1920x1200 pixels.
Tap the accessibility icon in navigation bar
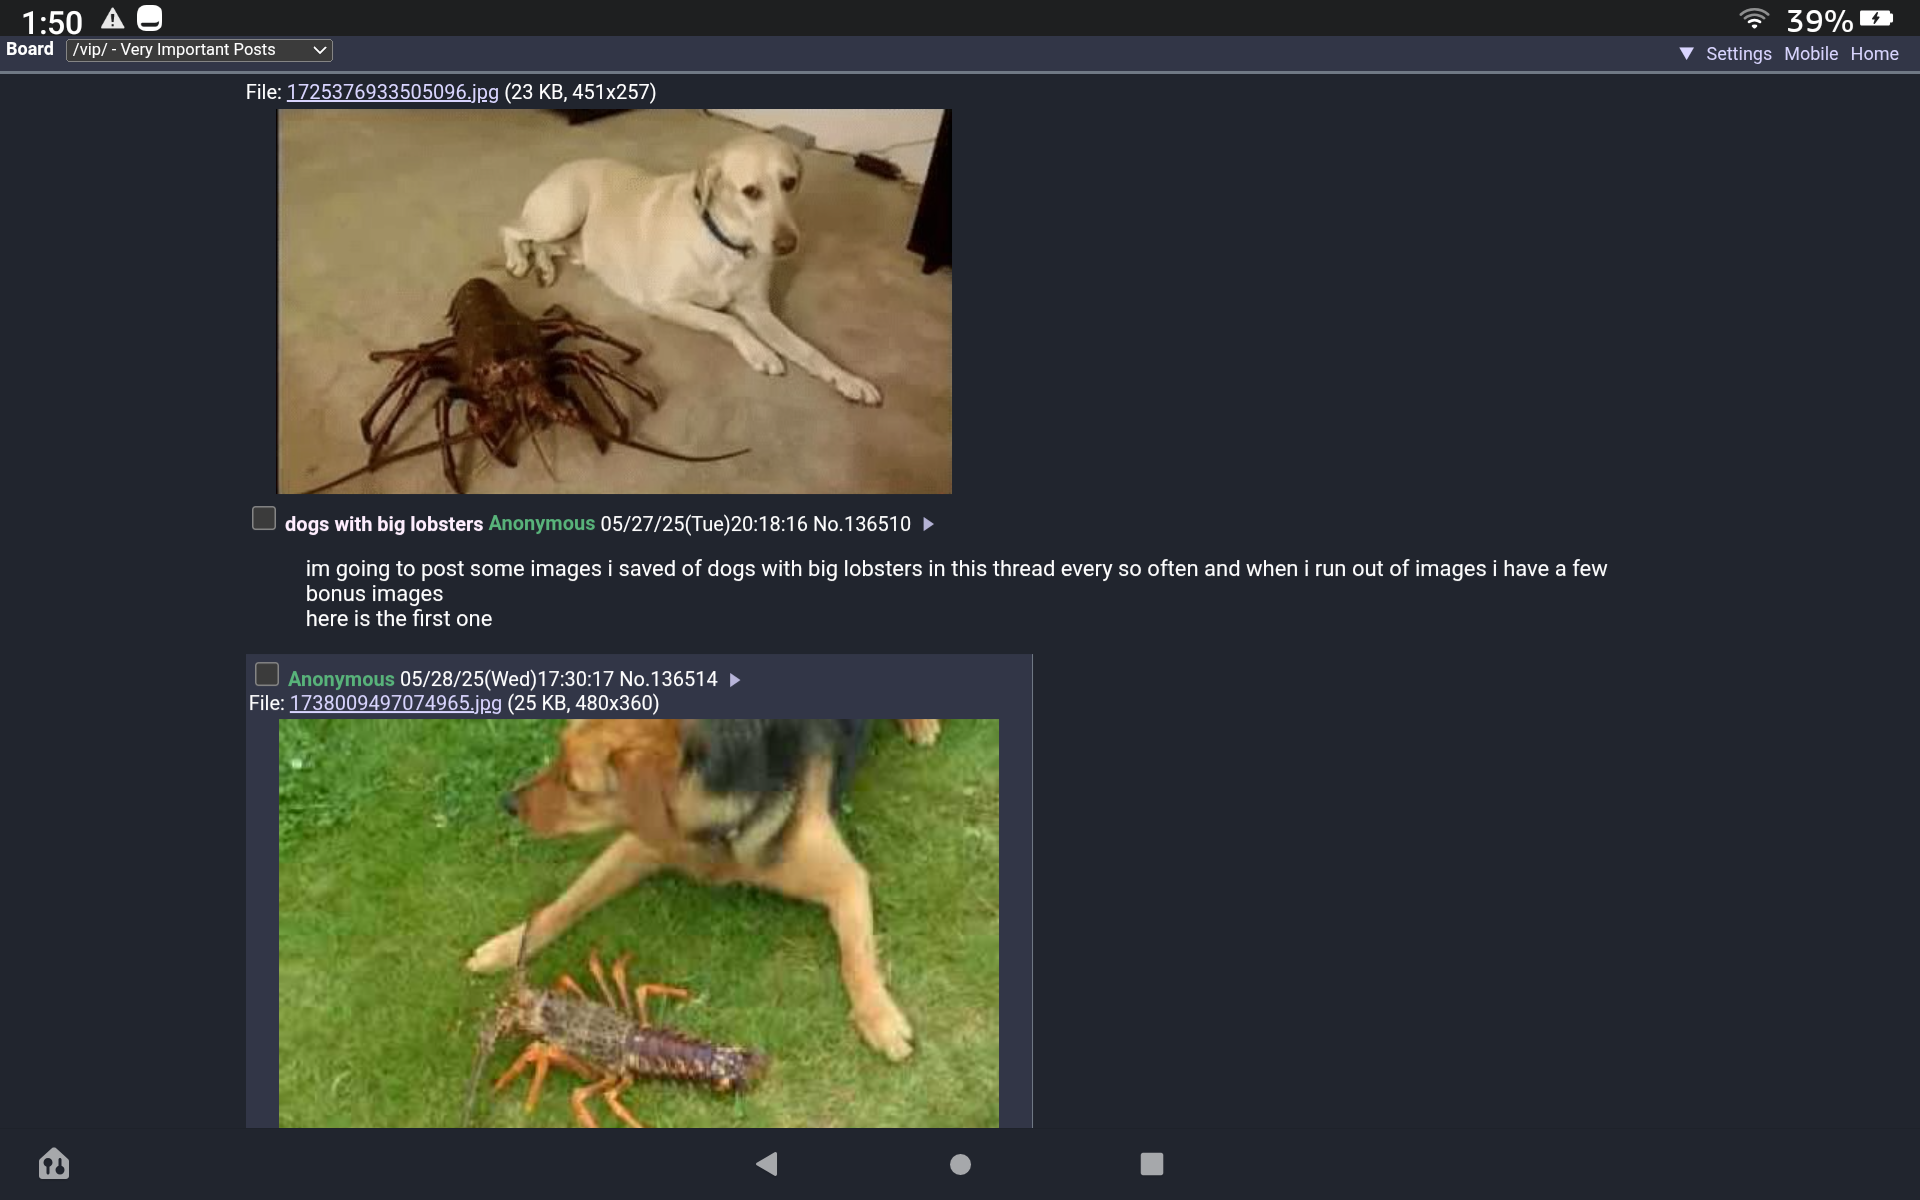point(54,1163)
